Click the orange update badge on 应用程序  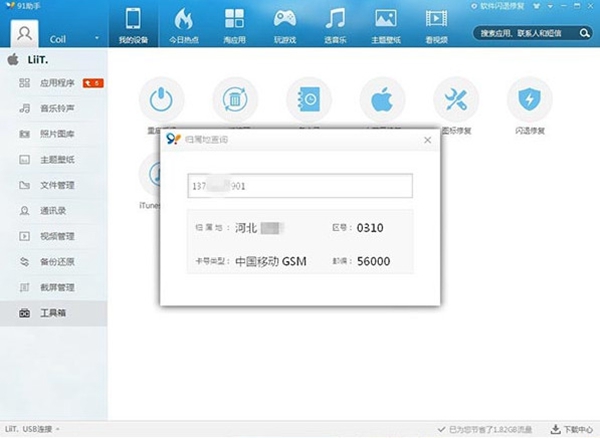(x=93, y=83)
